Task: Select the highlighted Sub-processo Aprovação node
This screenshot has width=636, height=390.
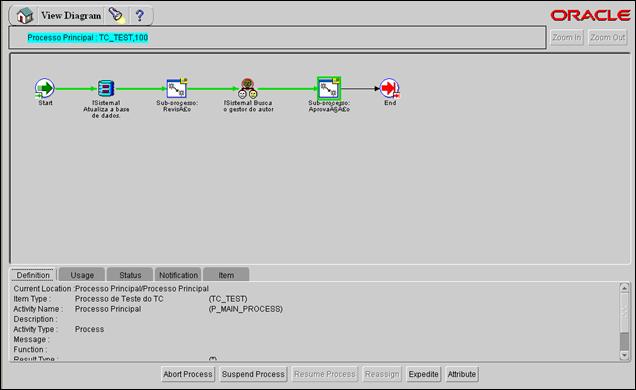Action: [329, 88]
